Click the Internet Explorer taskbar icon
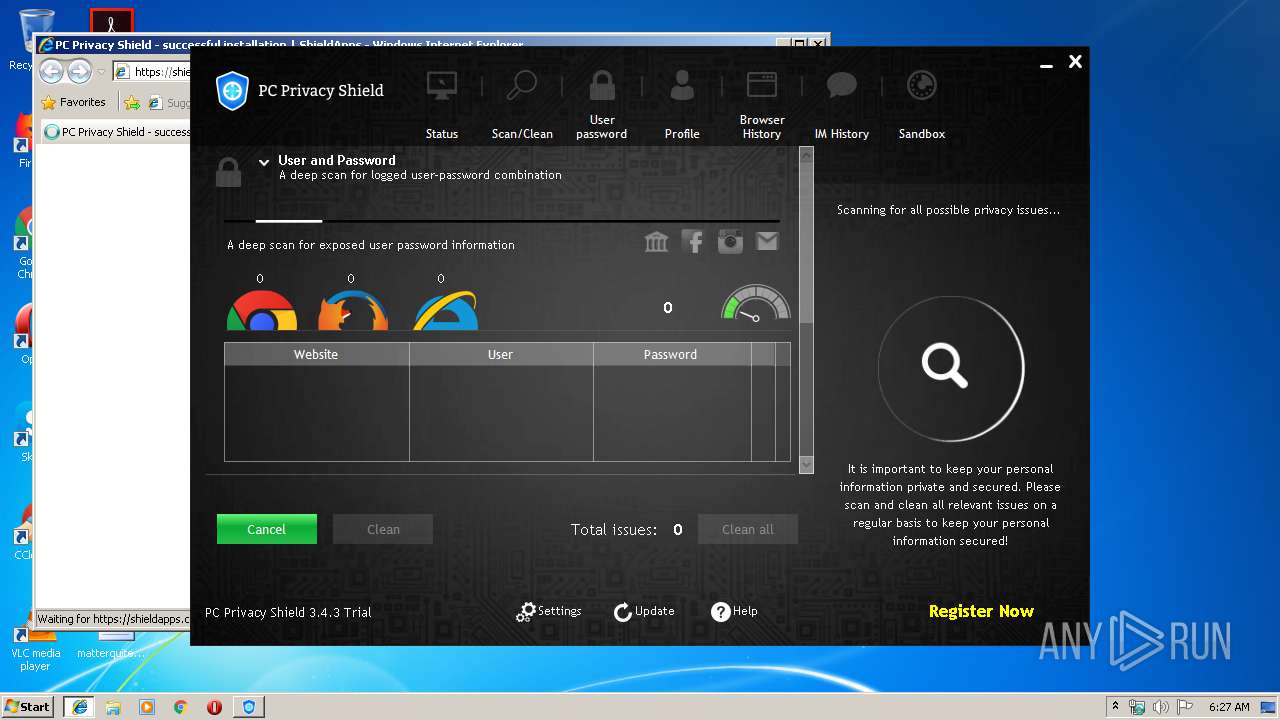 79,707
